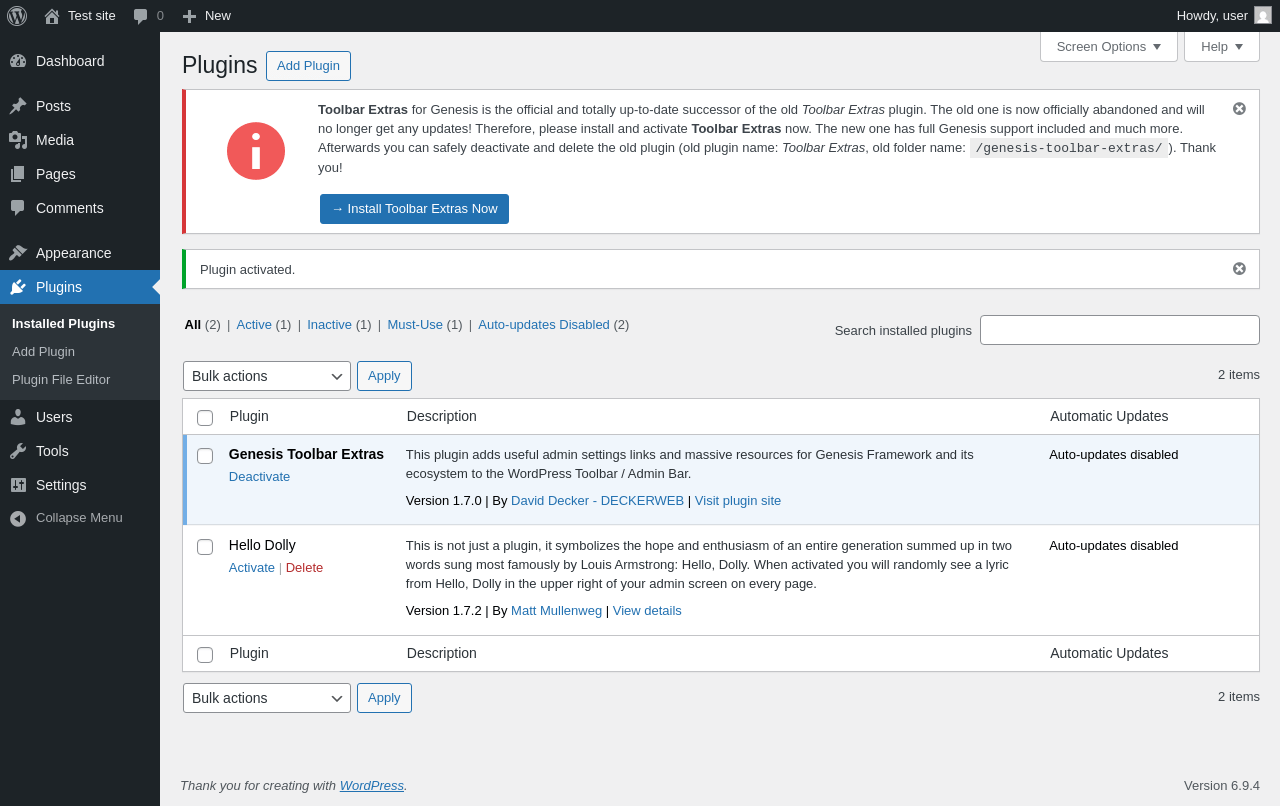This screenshot has width=1280, height=806.
Task: Expand the Screen Options panel
Action: 1108,46
